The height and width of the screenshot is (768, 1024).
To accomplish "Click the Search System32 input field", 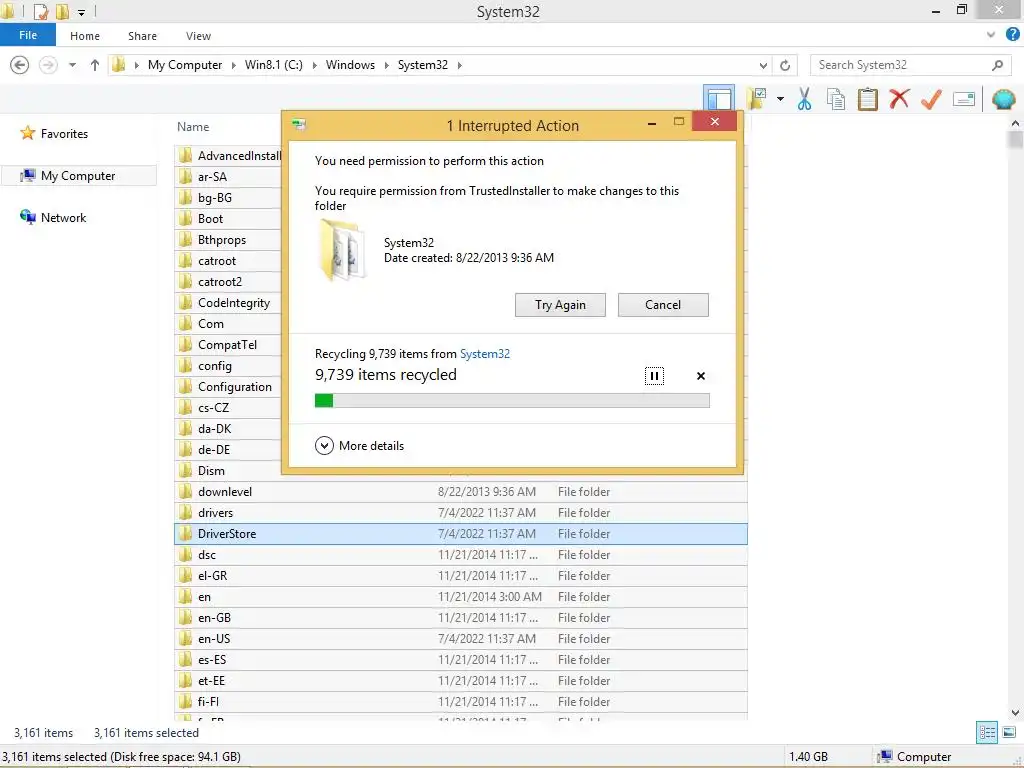I will (901, 65).
